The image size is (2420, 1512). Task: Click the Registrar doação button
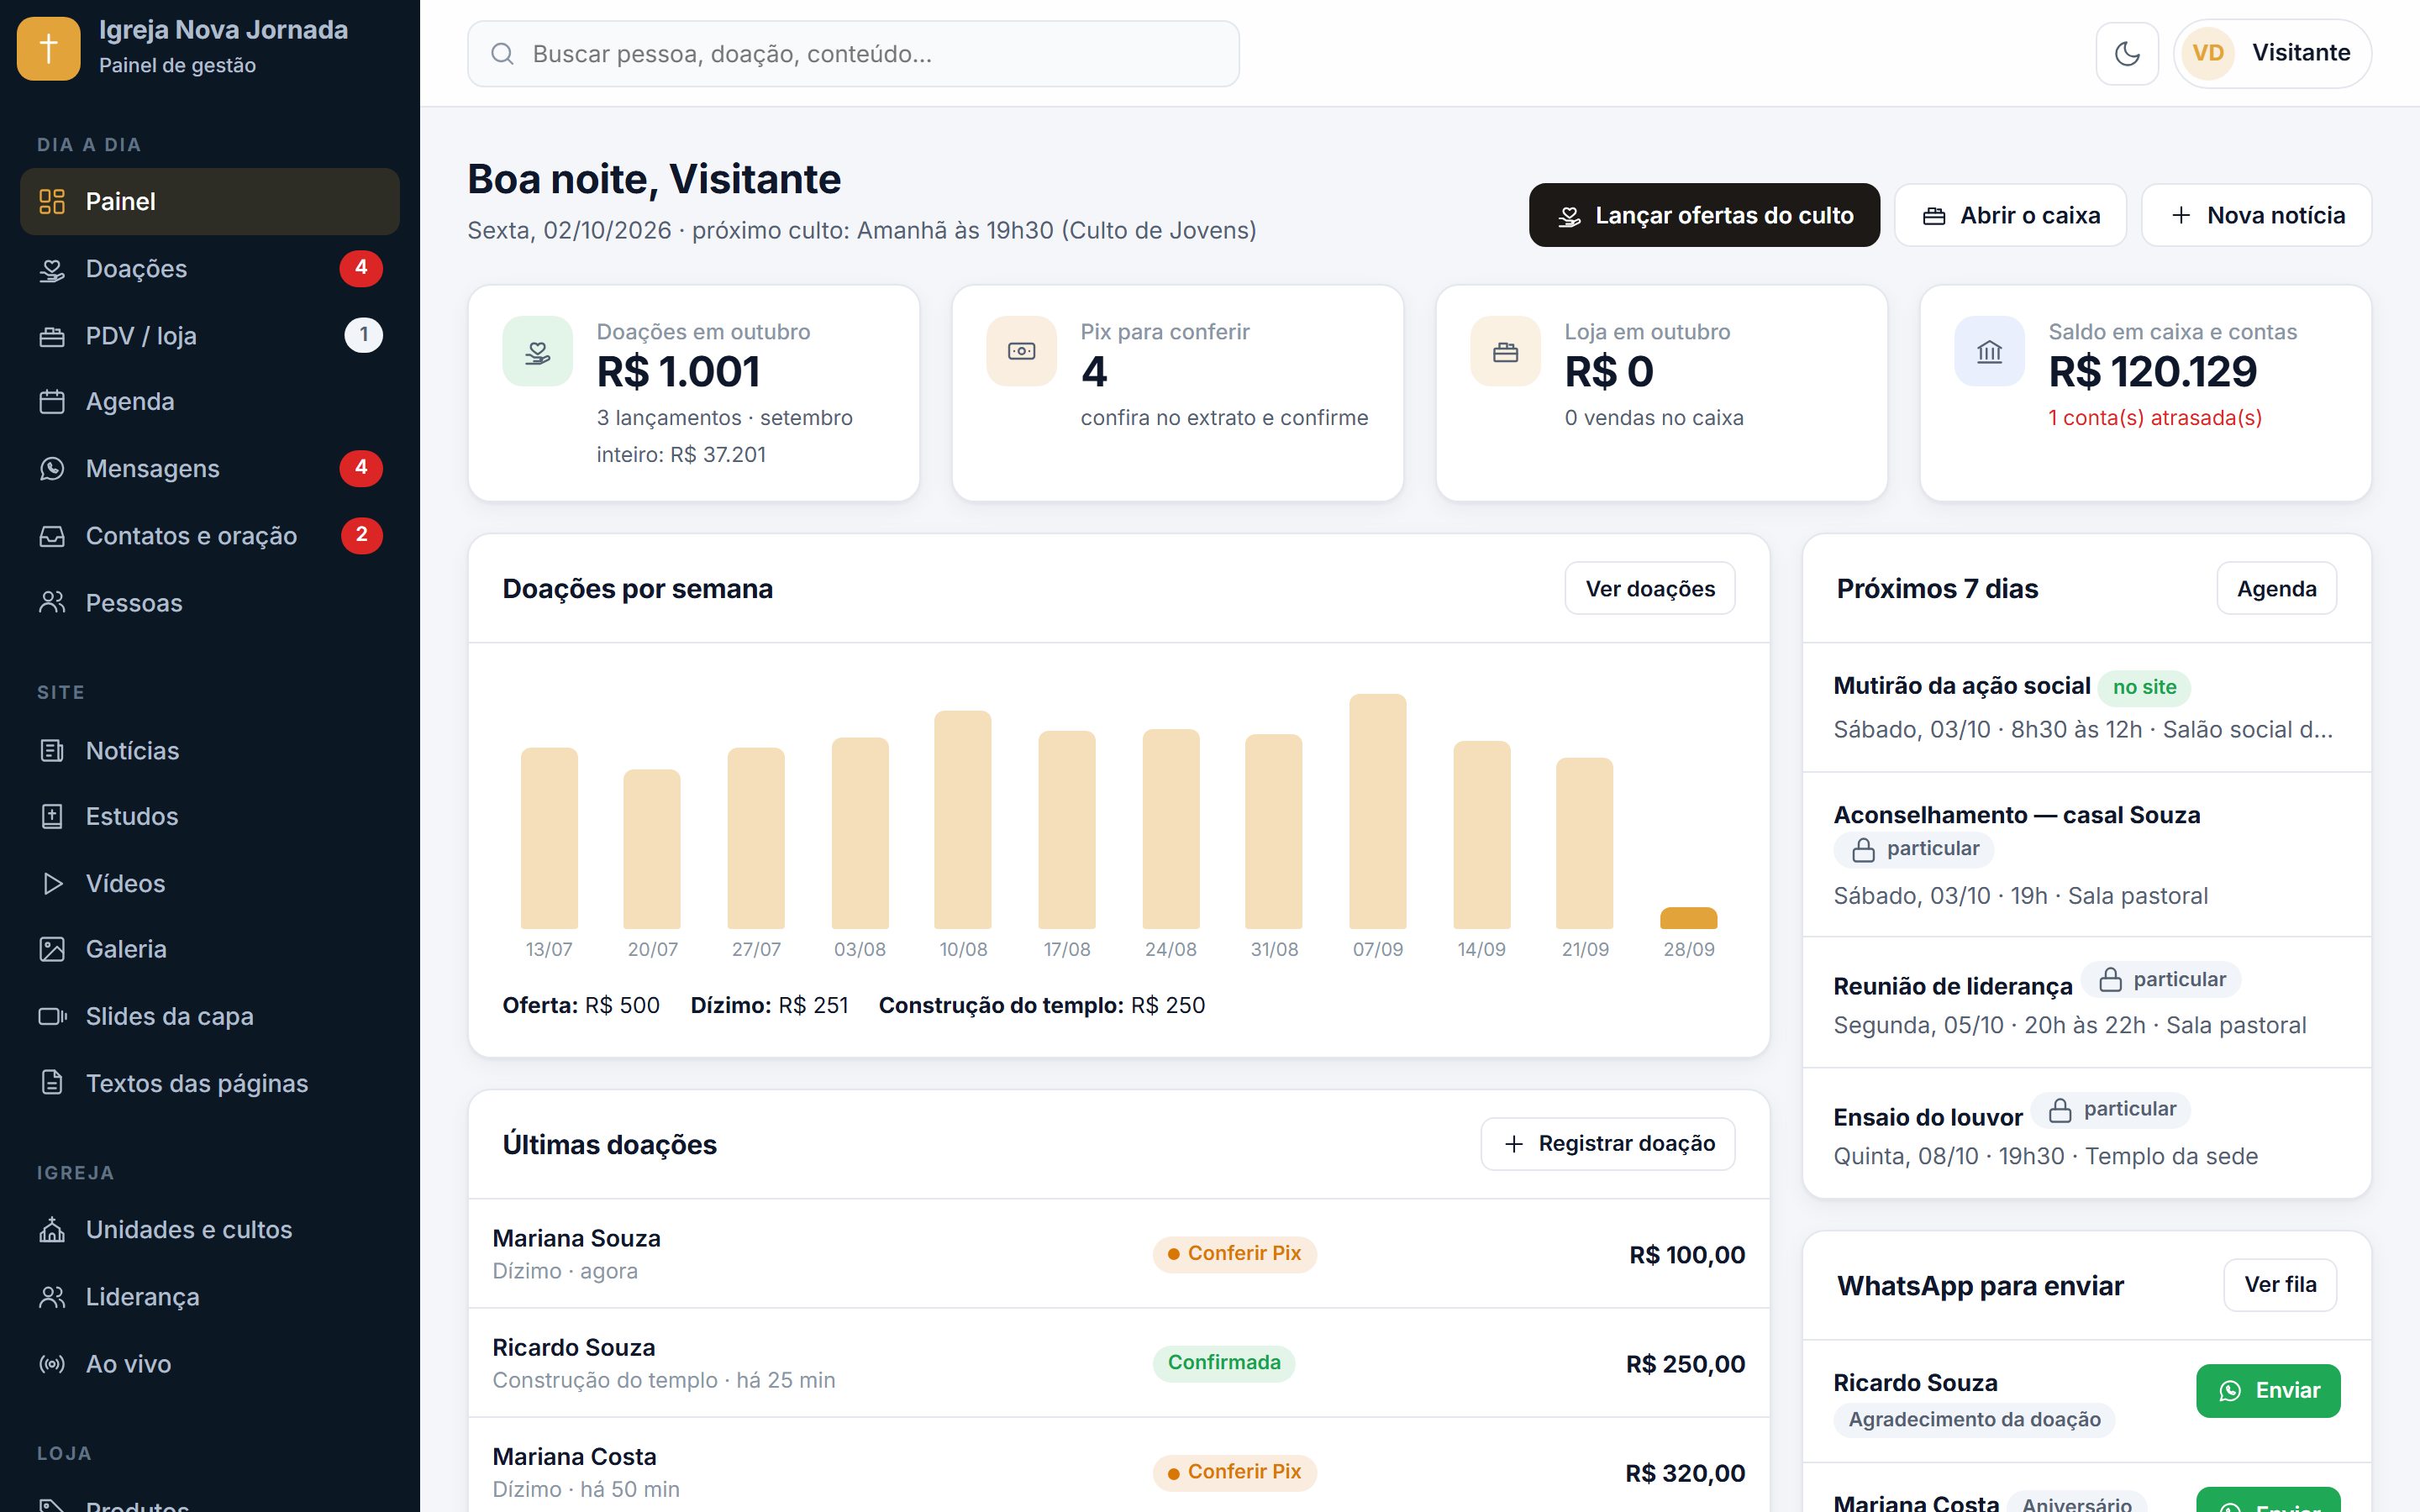pyautogui.click(x=1608, y=1143)
